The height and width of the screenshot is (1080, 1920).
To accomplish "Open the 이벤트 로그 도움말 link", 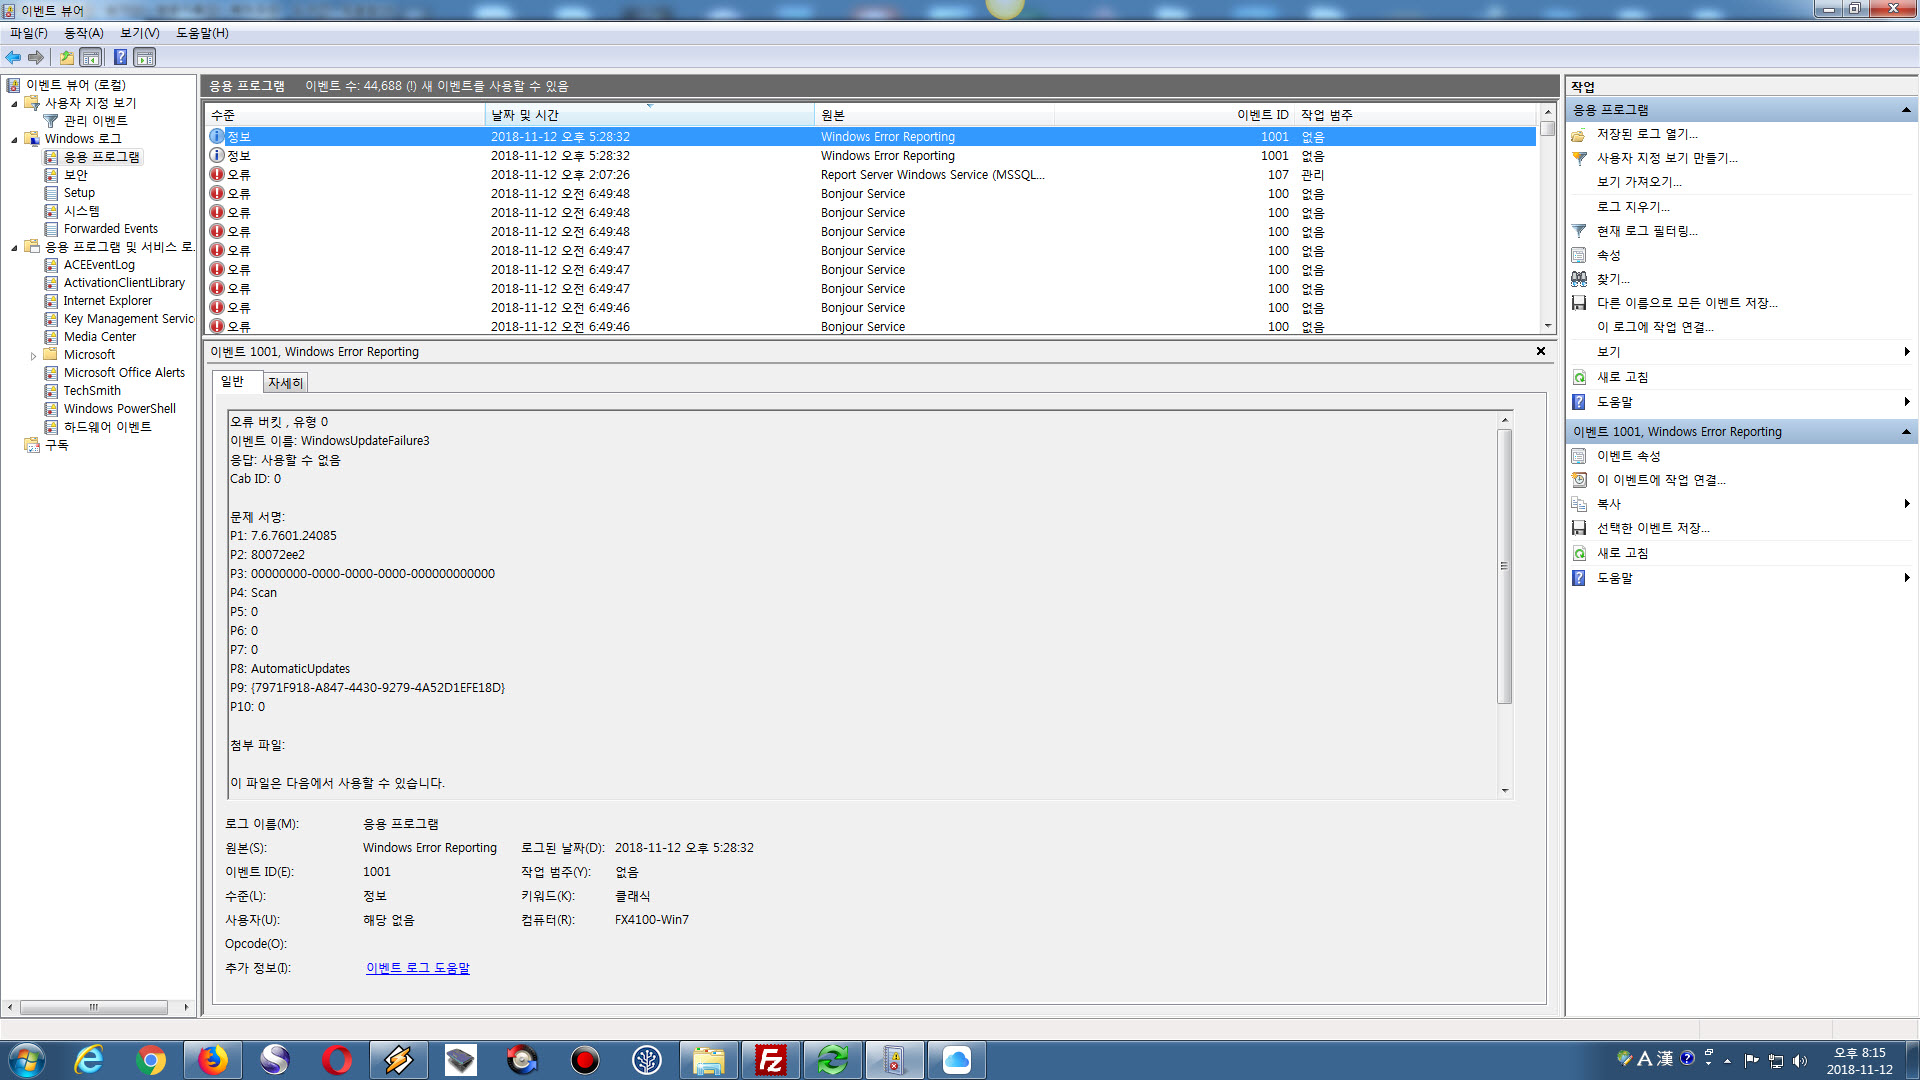I will (417, 968).
